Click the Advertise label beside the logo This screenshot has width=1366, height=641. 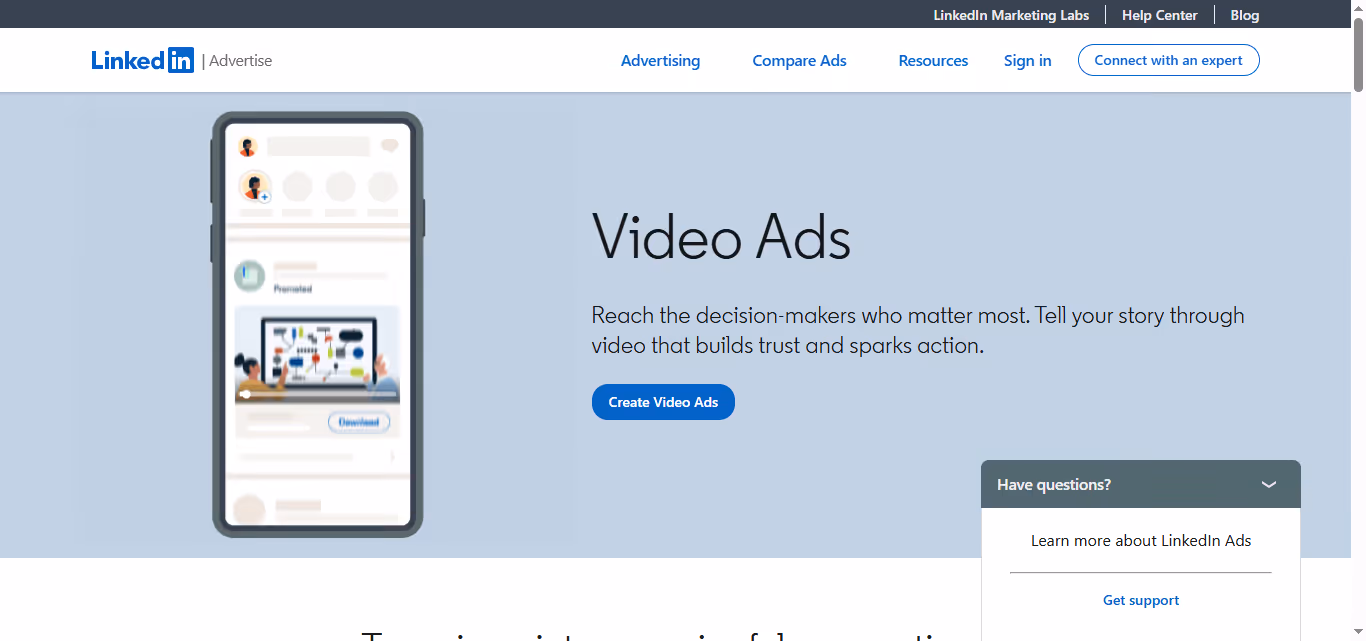point(240,61)
